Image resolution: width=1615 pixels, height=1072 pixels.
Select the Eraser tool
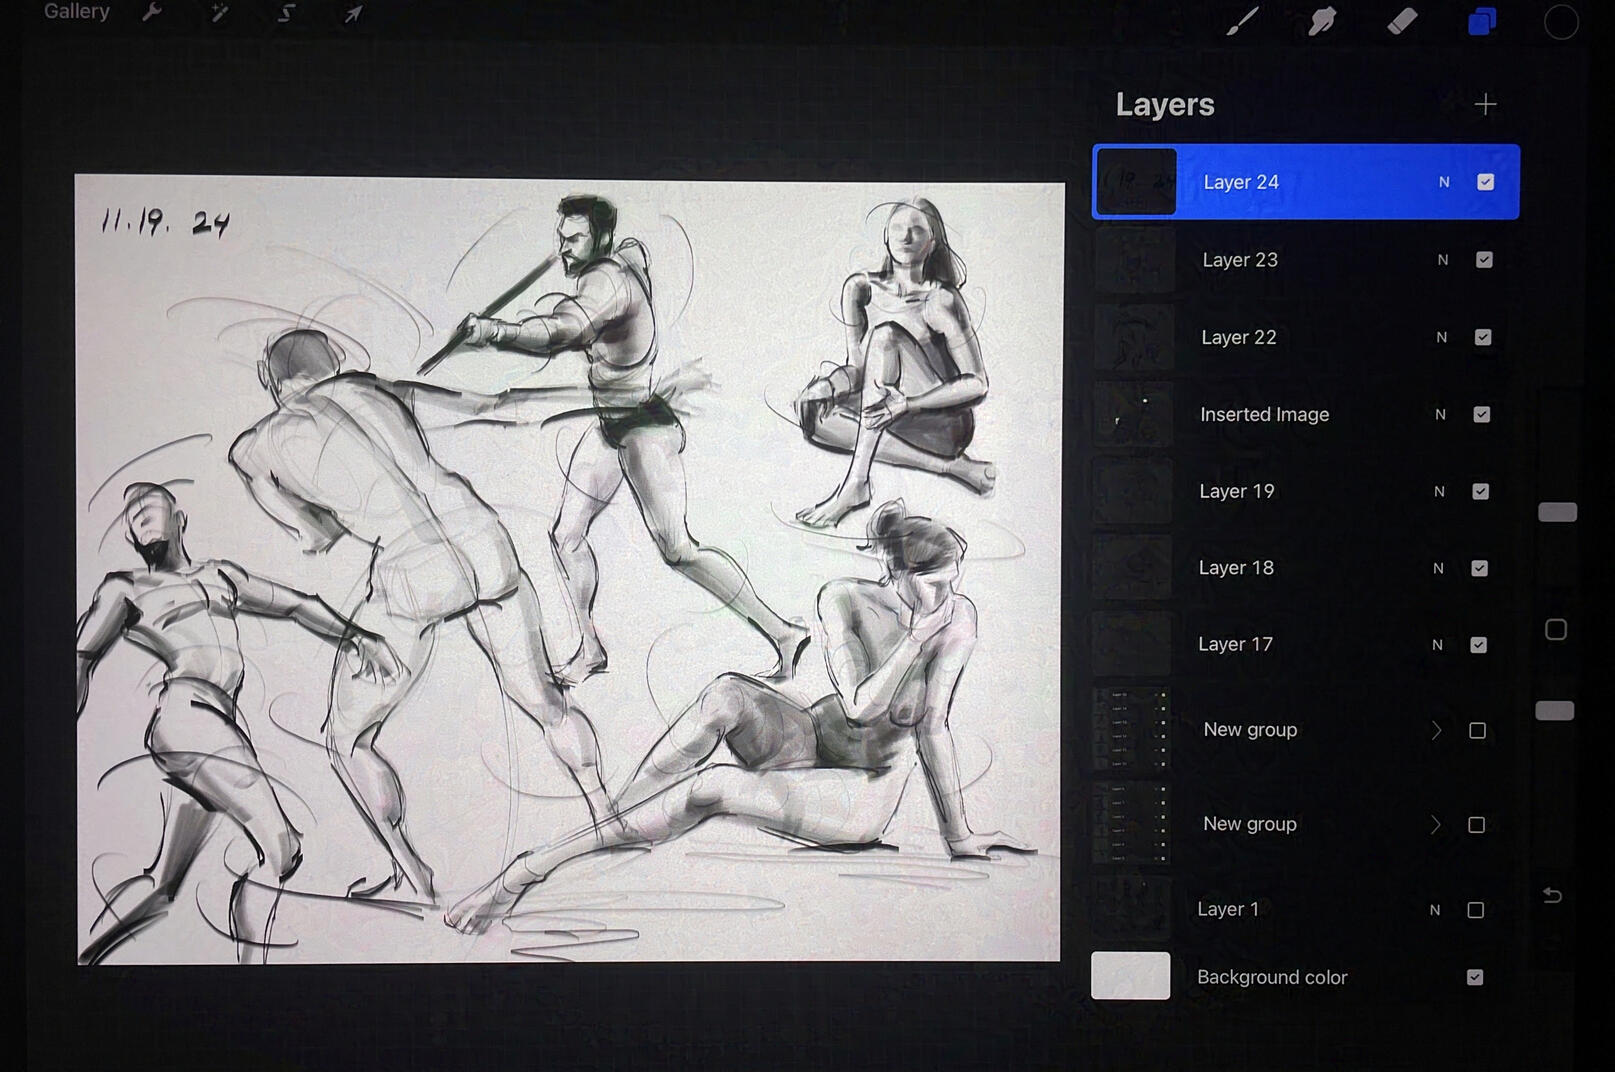[x=1402, y=21]
